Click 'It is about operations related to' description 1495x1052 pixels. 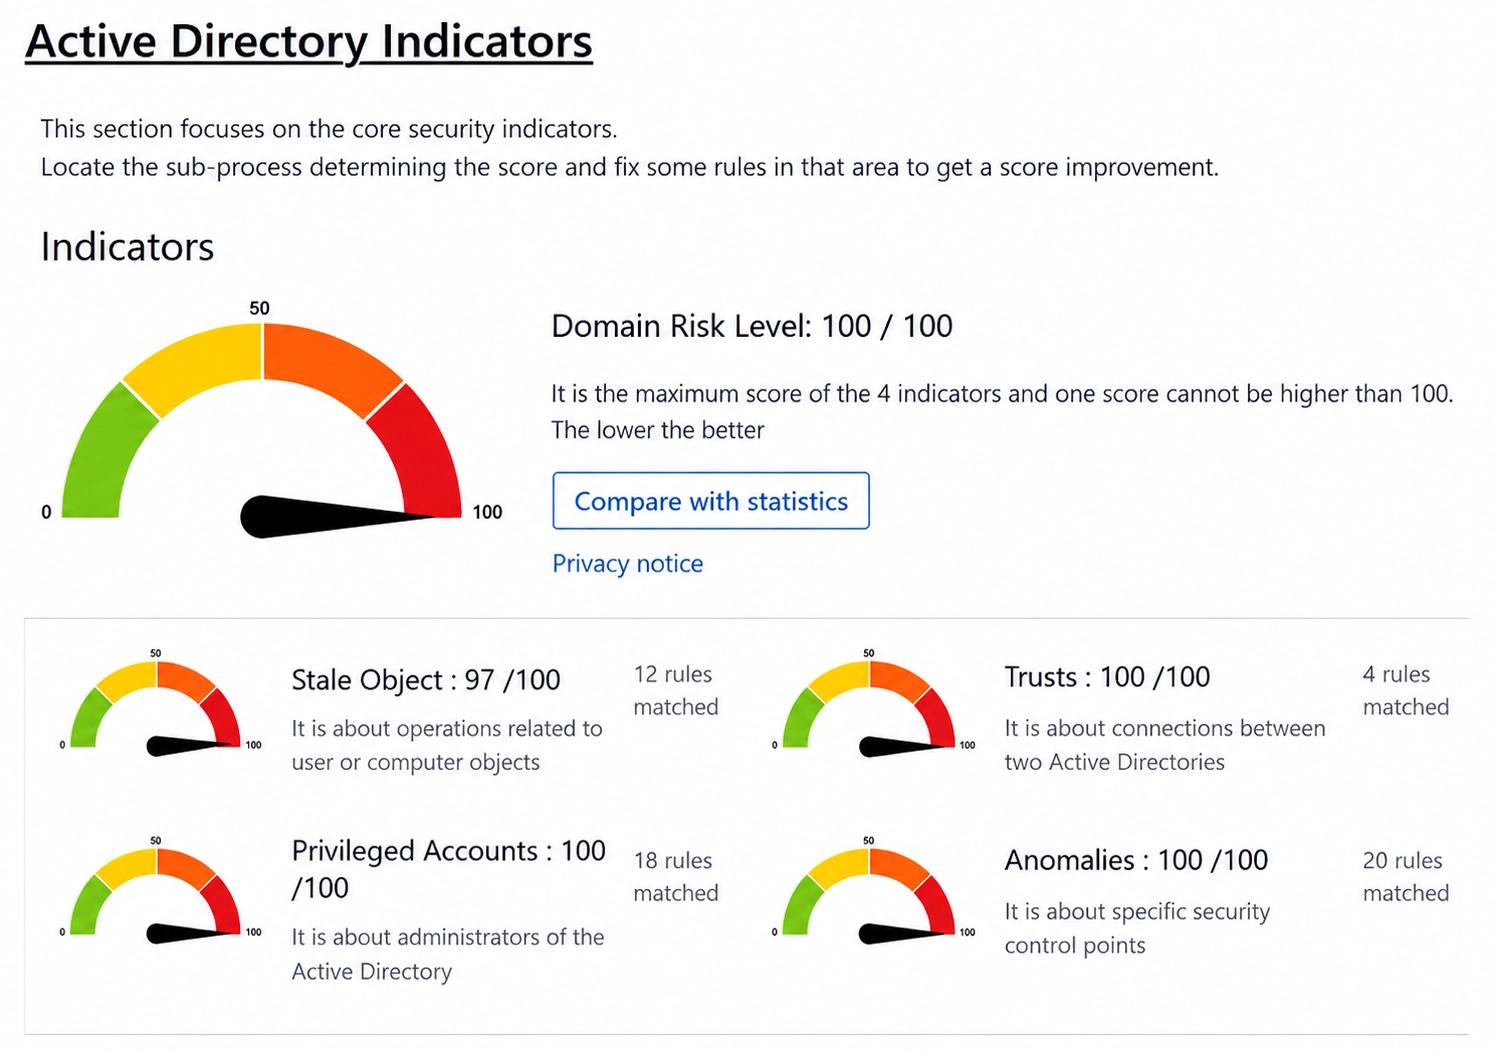(447, 745)
